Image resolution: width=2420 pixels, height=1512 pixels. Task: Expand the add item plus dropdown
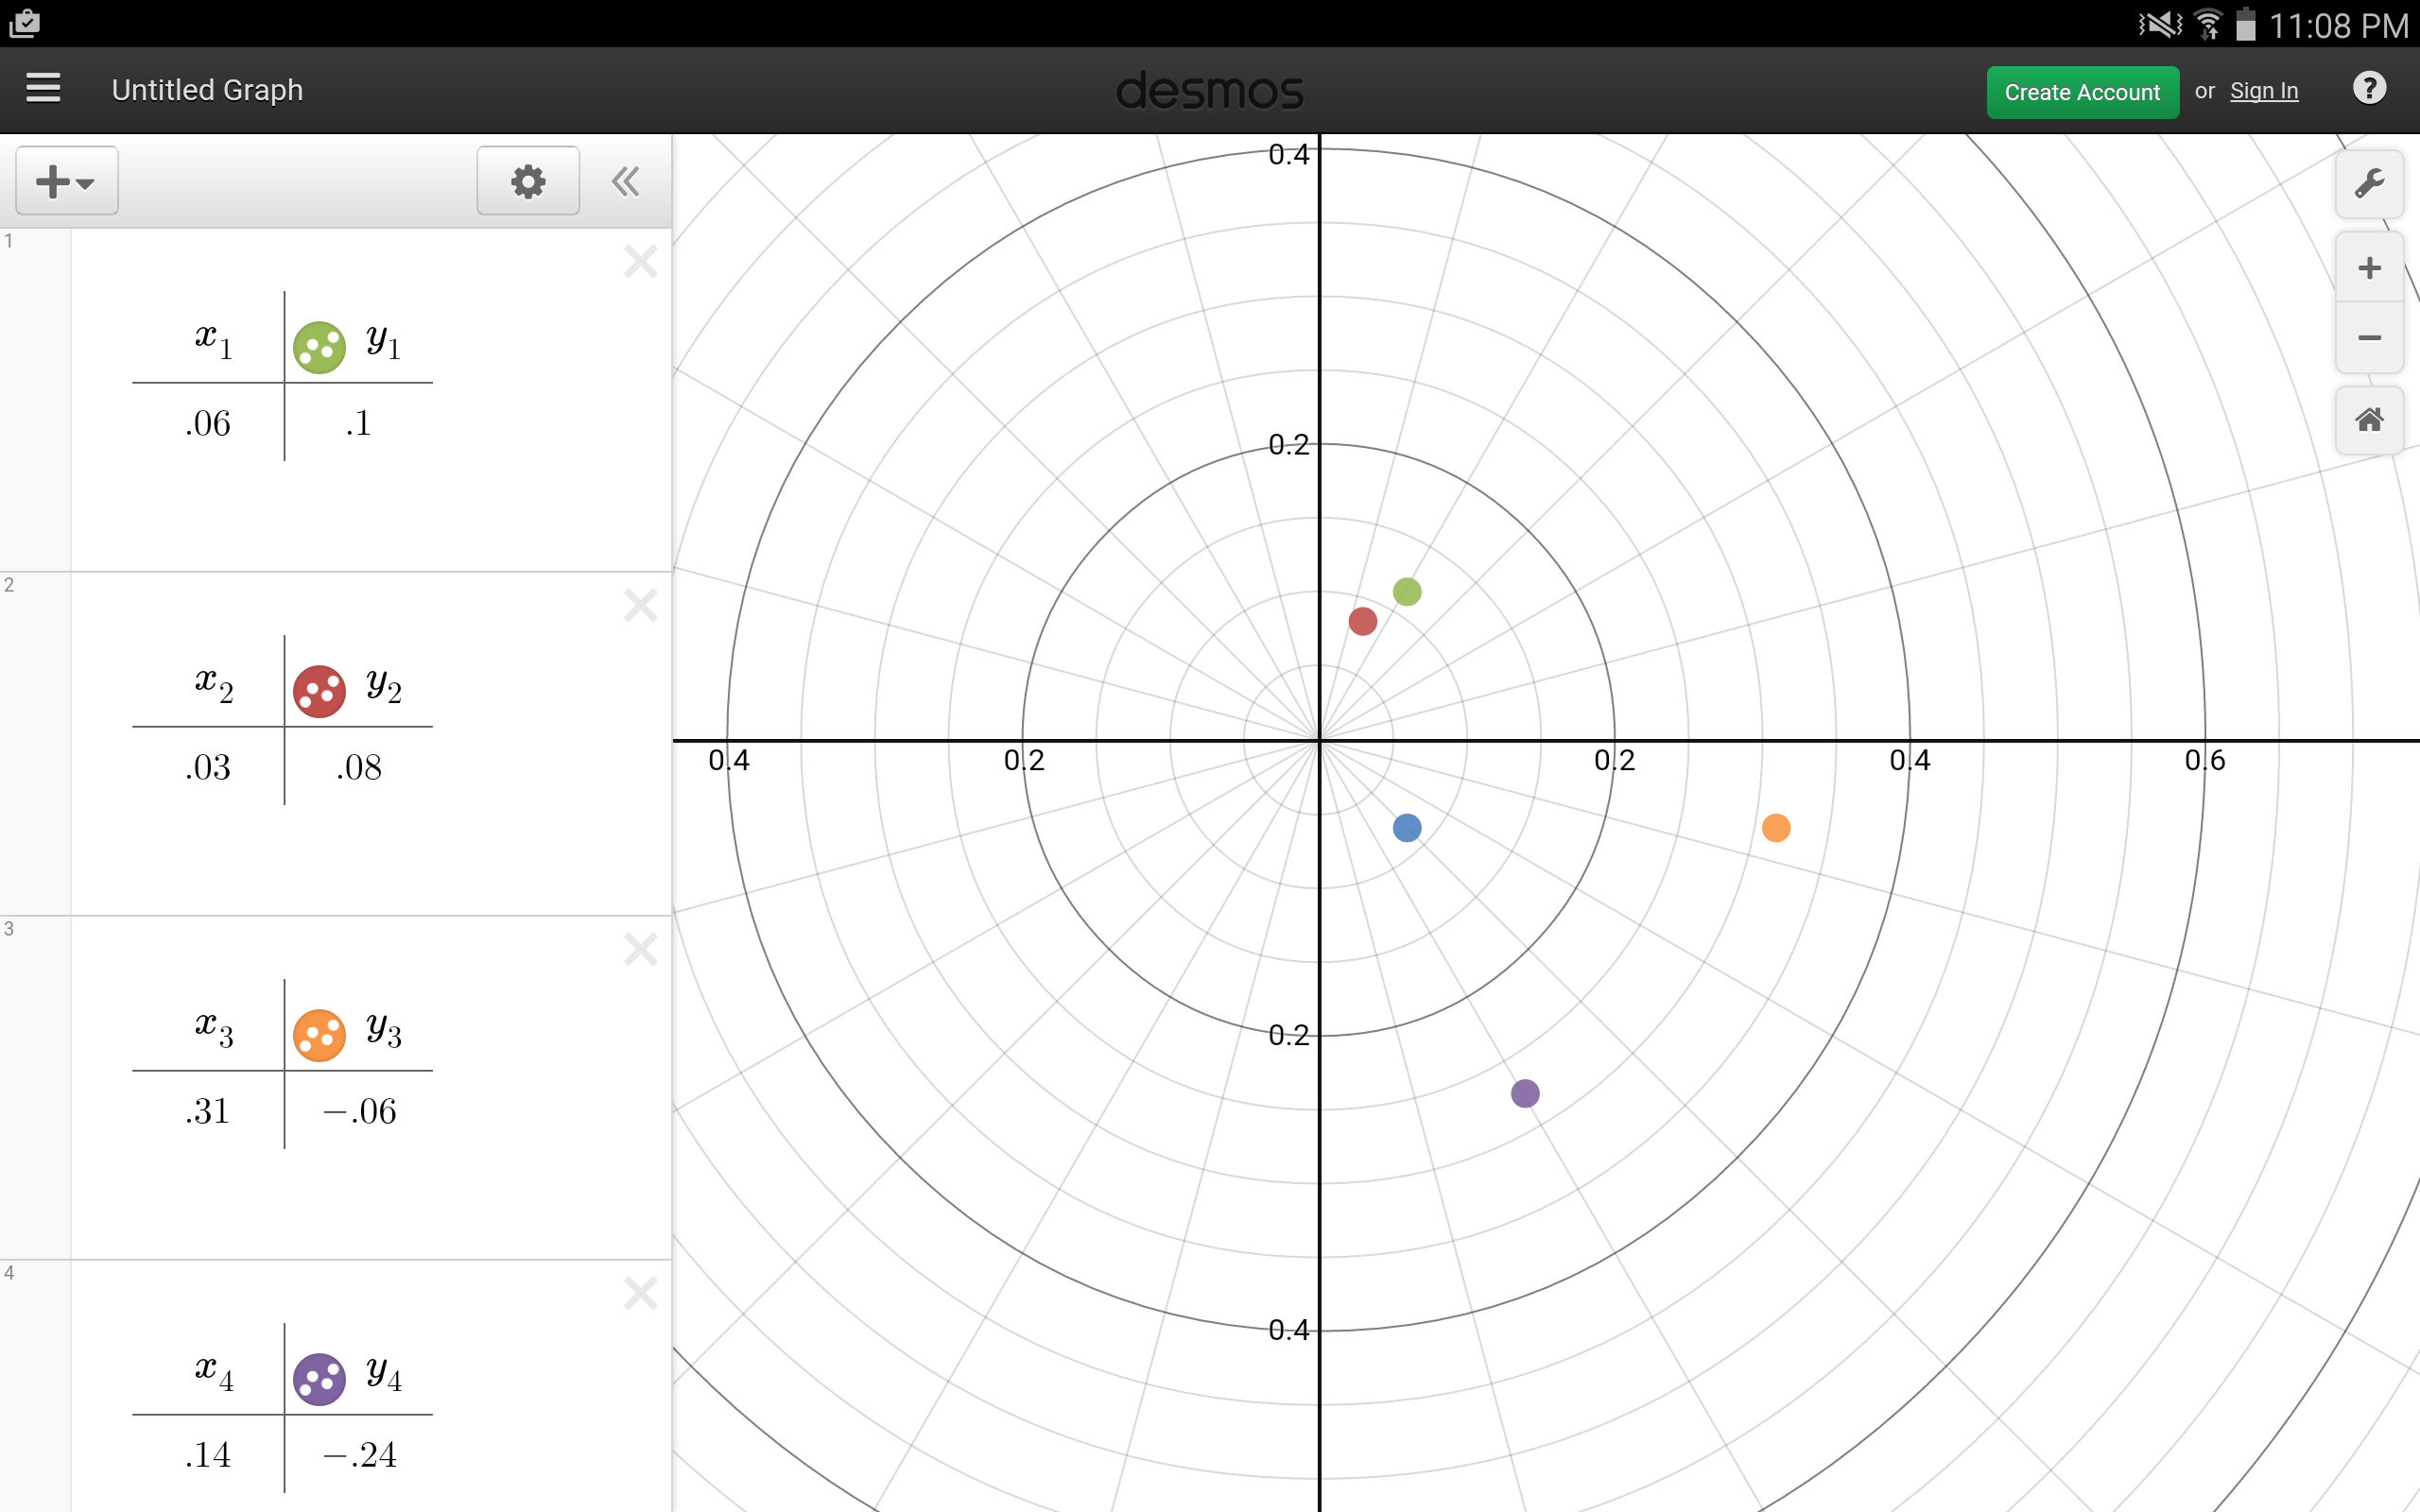coord(66,181)
